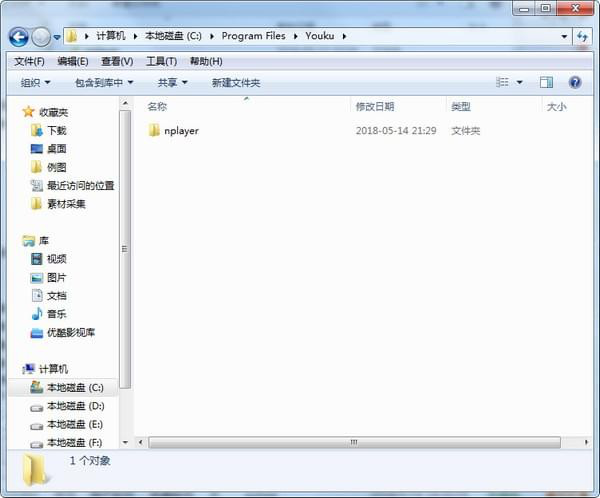The width and height of the screenshot is (600, 498).
Task: Click navigation pane scroll up arrow
Action: [x=125, y=103]
